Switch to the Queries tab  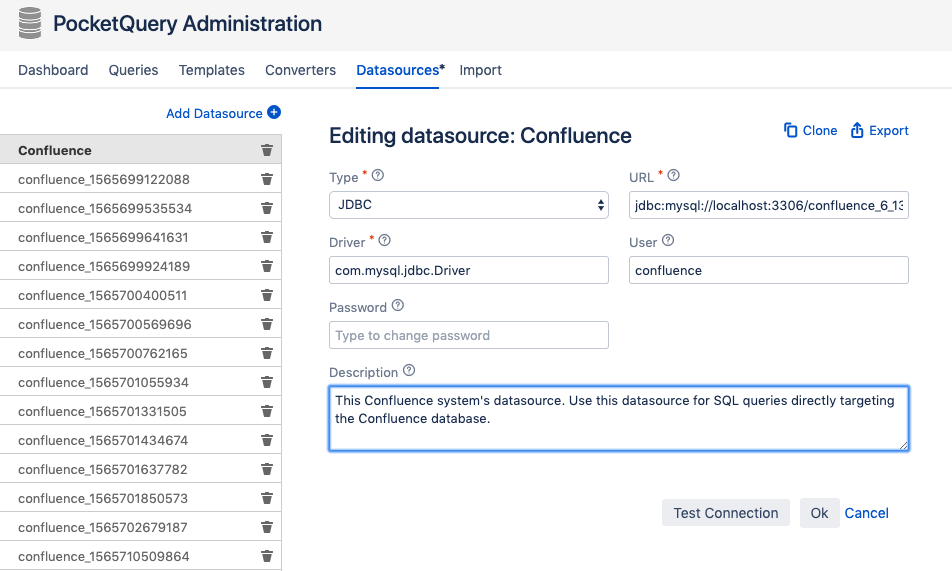(134, 70)
